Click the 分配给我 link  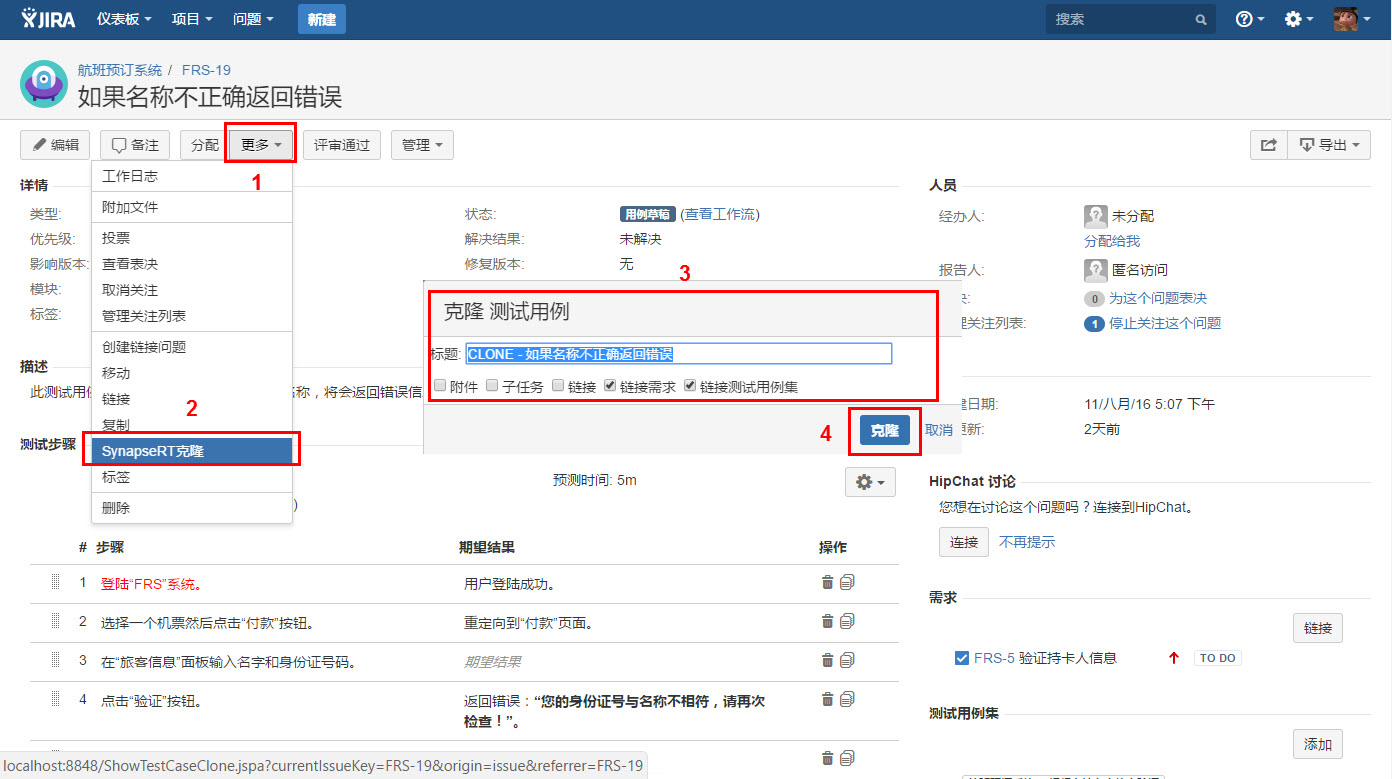[1112, 241]
